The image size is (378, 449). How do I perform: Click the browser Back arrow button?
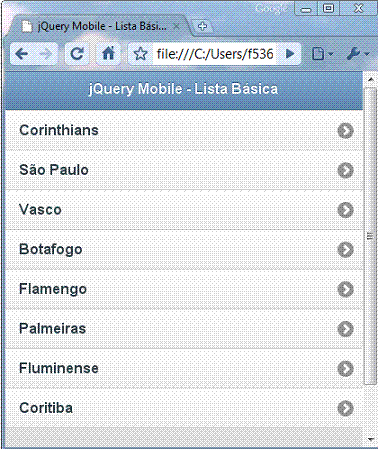[x=22, y=54]
